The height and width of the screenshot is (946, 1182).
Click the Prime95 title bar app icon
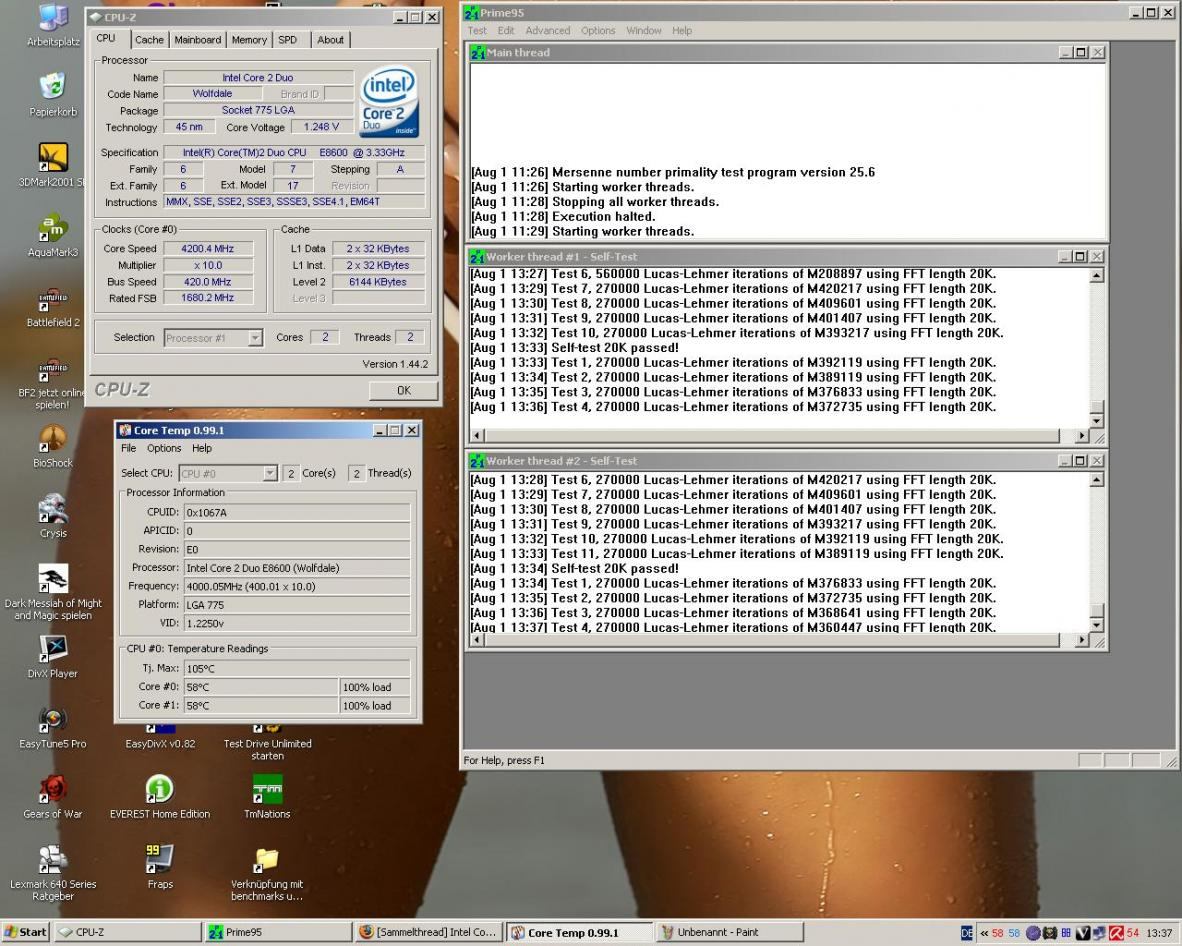tap(471, 13)
